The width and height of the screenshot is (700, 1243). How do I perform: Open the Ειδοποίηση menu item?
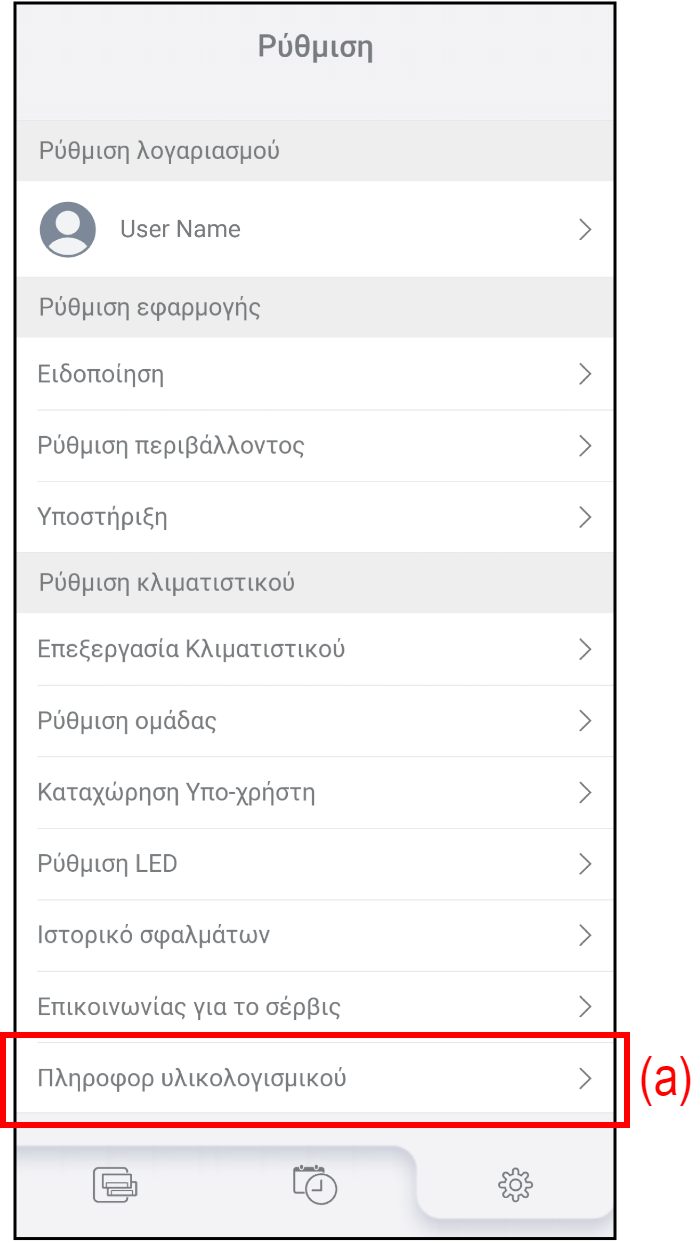click(x=101, y=374)
